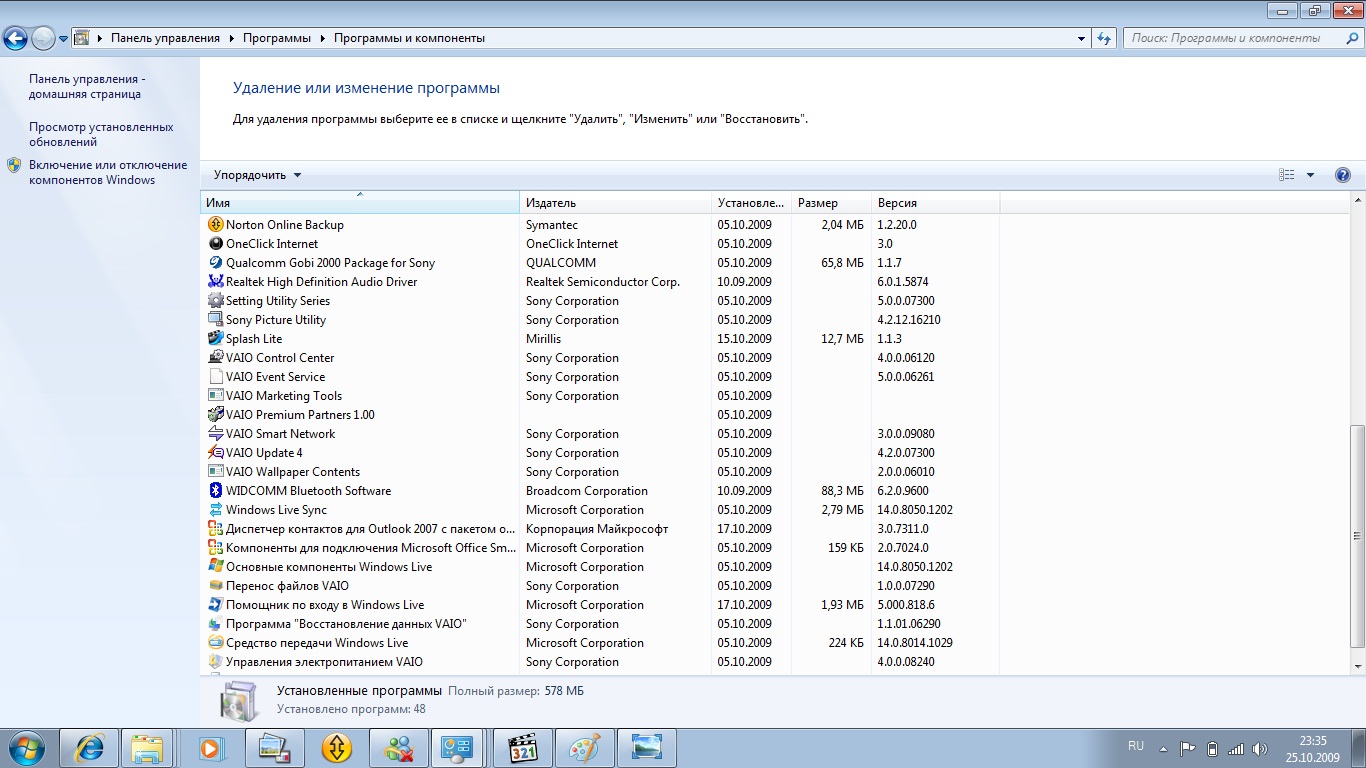
Task: Open Включение или отключение компонентов Windows
Action: (108, 172)
